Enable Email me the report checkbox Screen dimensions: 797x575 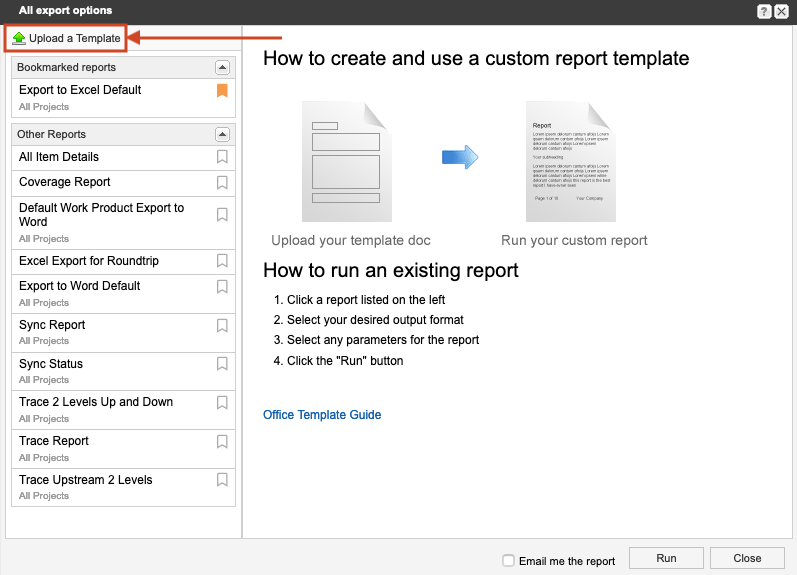click(509, 561)
